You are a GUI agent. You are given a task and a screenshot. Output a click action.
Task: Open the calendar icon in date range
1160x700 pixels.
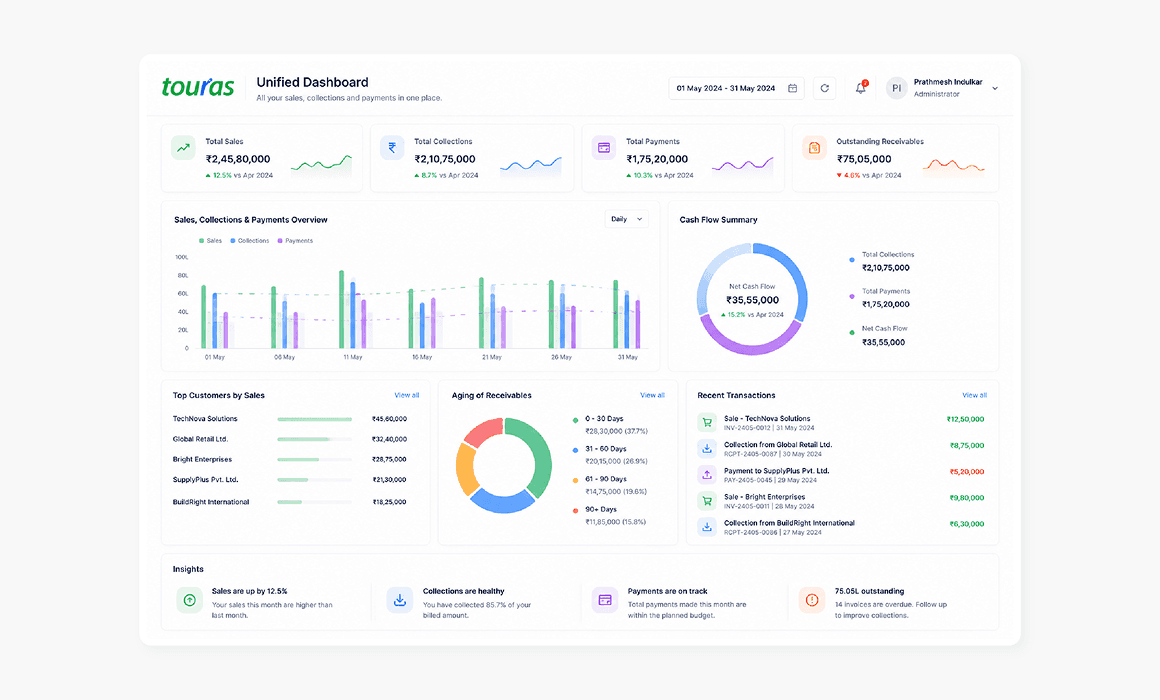click(x=792, y=88)
